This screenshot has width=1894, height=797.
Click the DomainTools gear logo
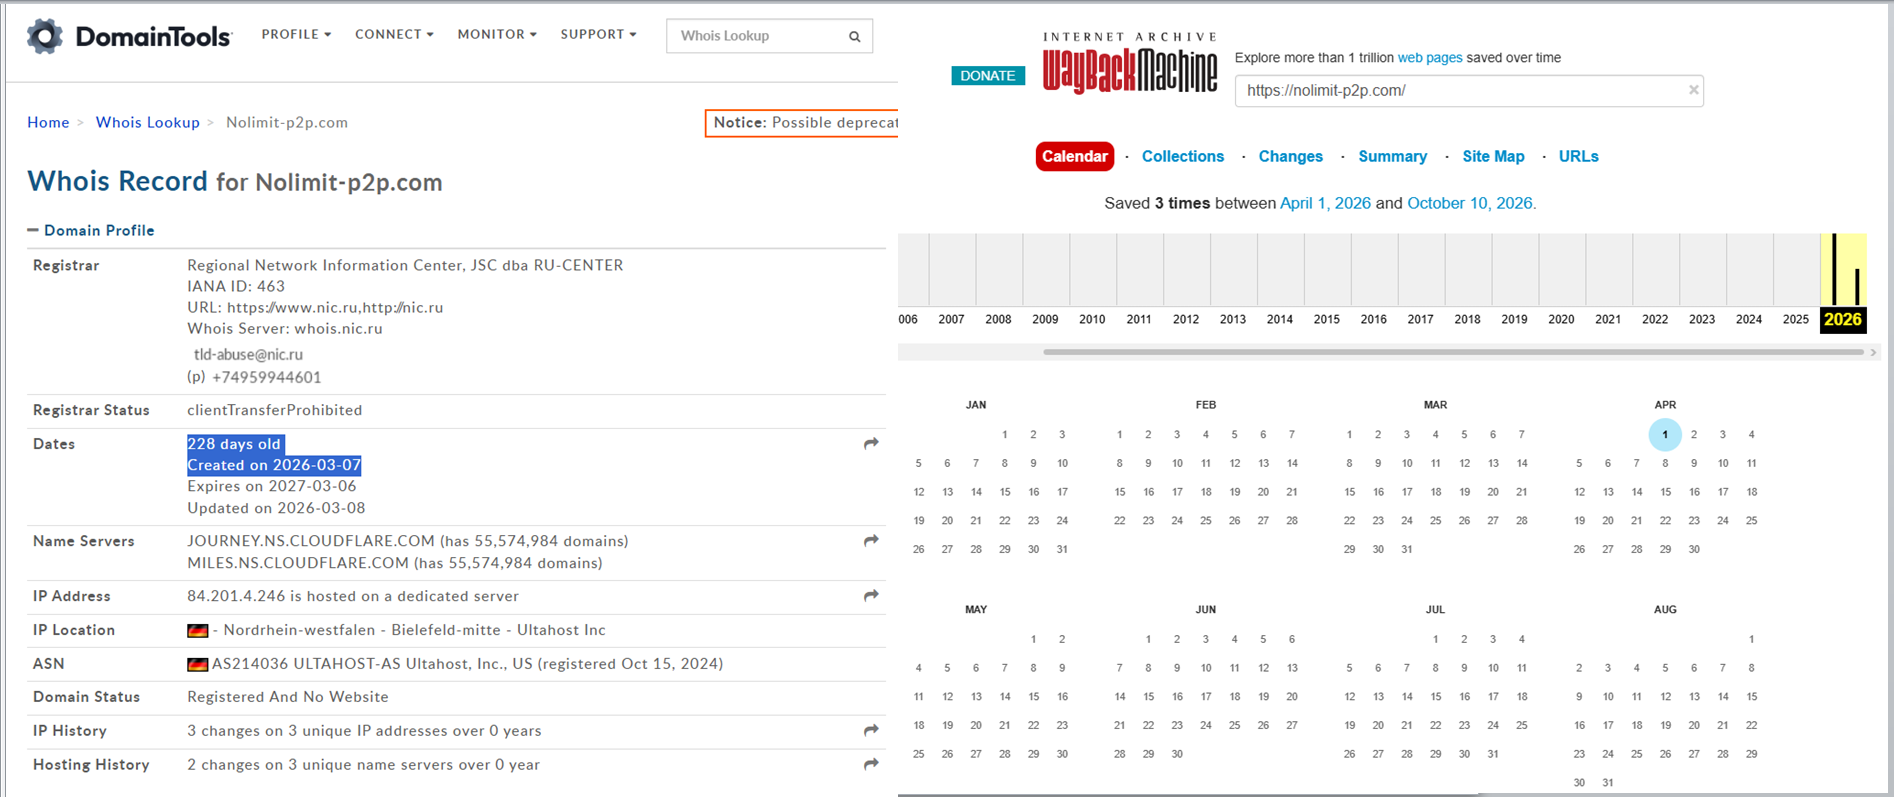click(x=44, y=36)
